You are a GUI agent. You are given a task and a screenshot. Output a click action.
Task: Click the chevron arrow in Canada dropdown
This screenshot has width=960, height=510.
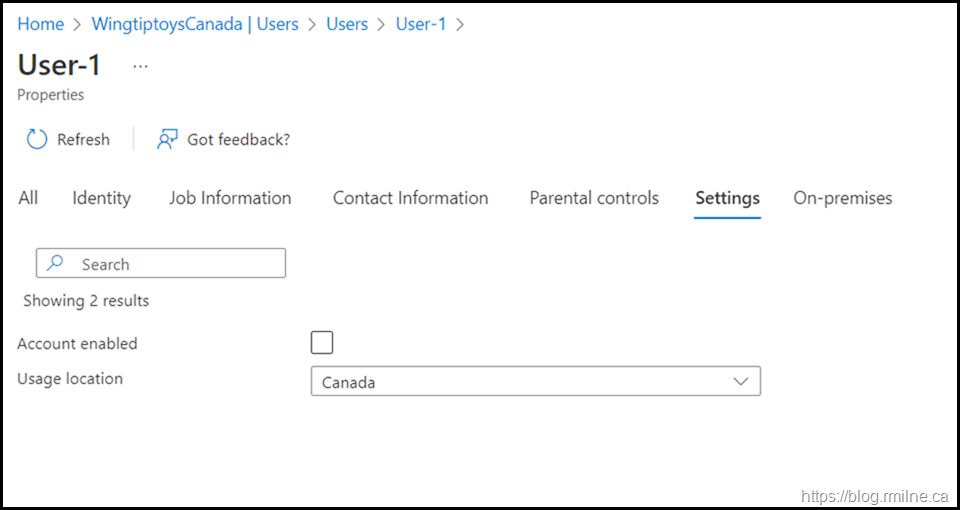tap(740, 381)
